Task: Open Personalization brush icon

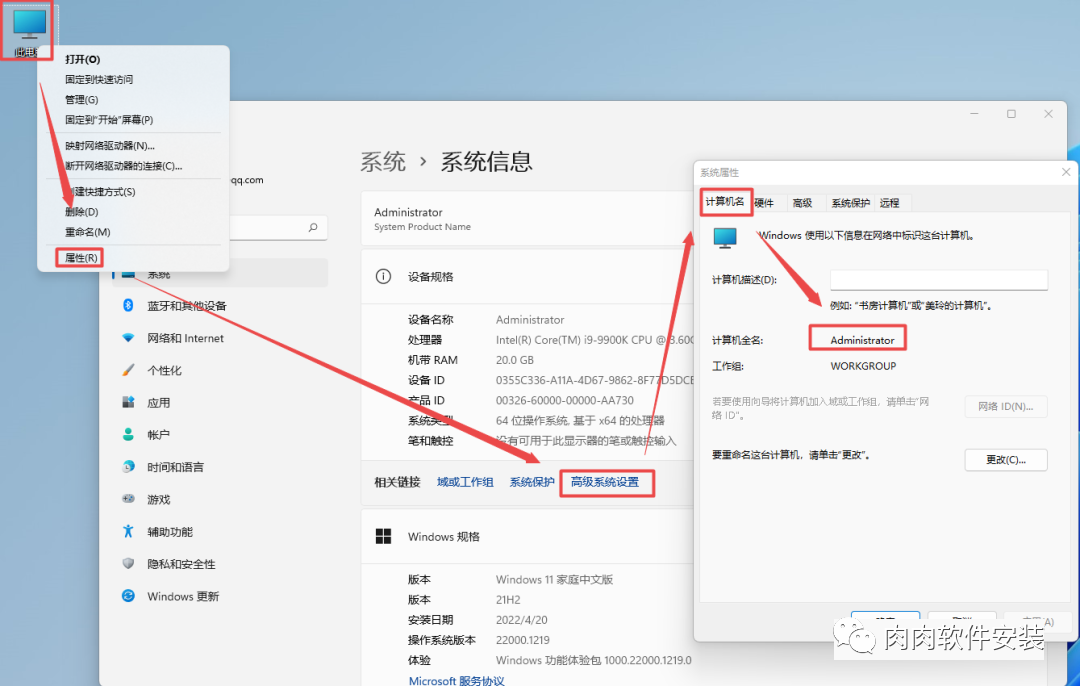Action: tap(128, 370)
